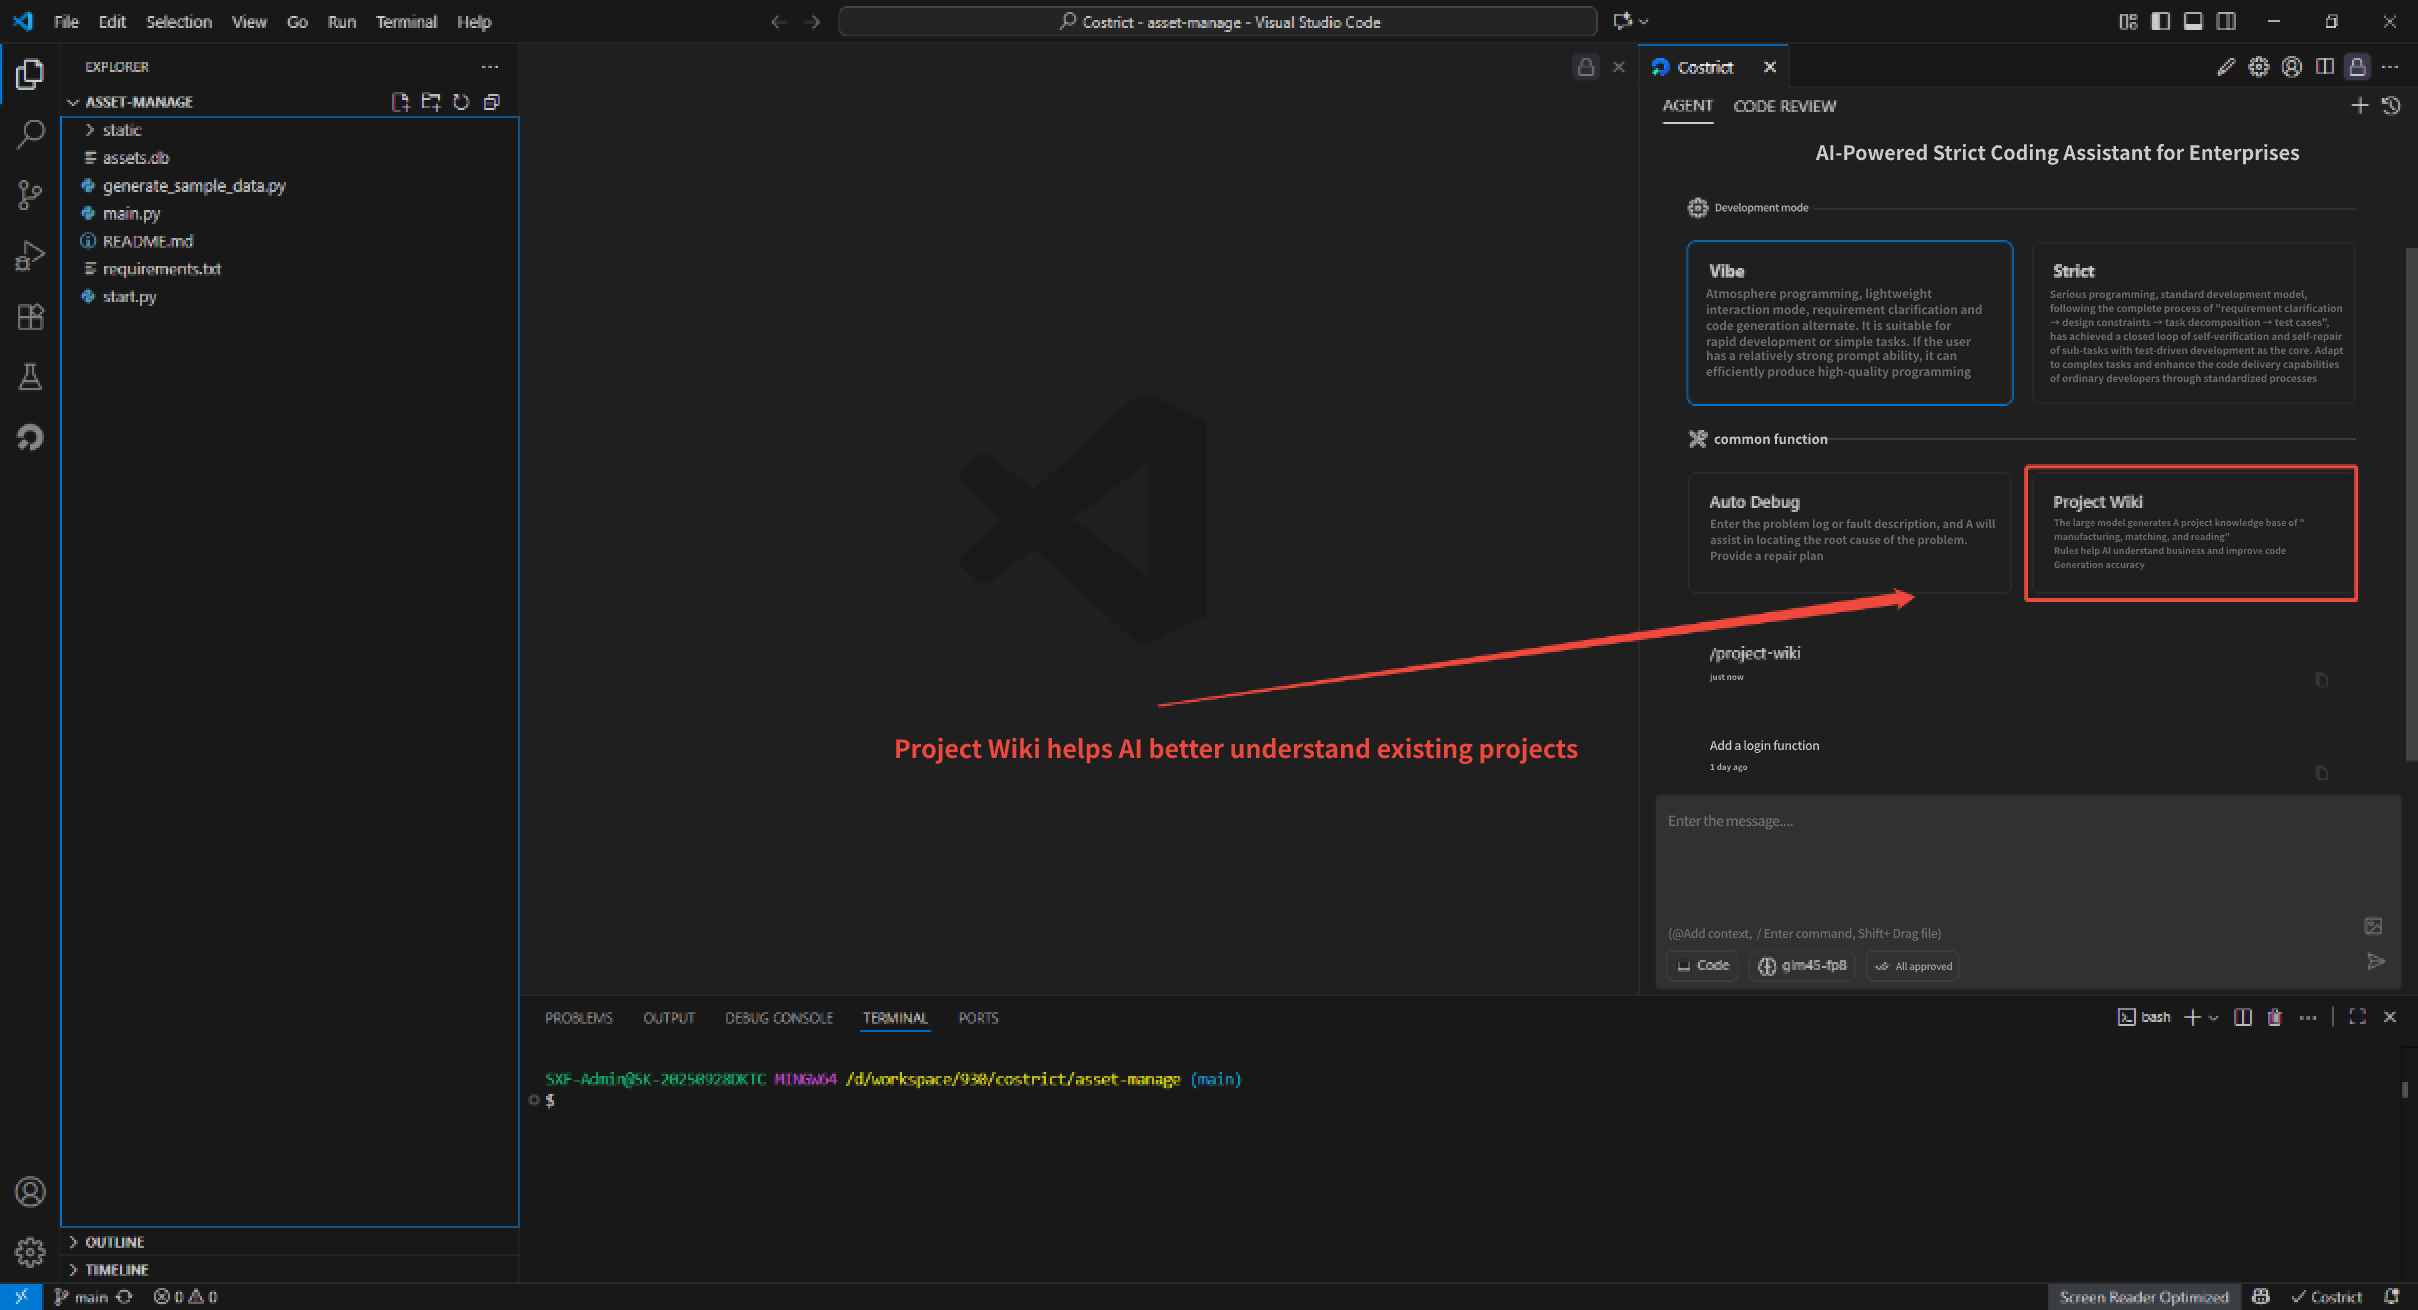This screenshot has width=2418, height=1310.
Task: Expand the static folder
Action: coord(121,130)
